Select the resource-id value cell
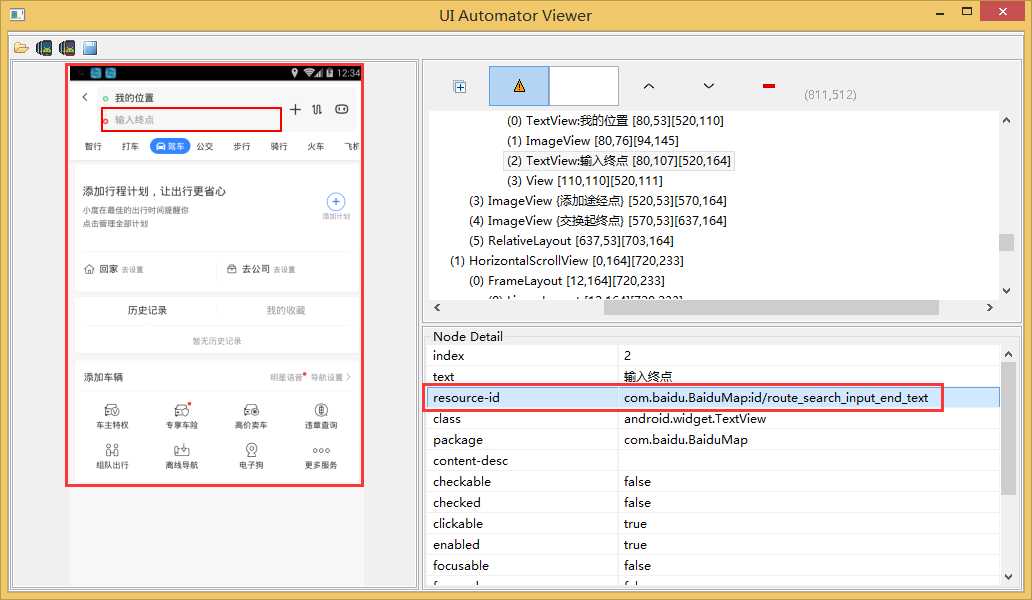The width and height of the screenshot is (1032, 600). pyautogui.click(x=808, y=397)
